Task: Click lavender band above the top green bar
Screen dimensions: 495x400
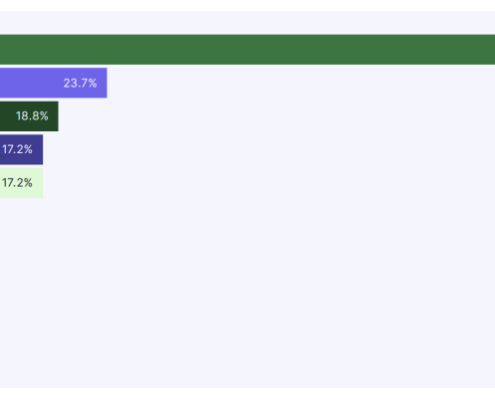Action: [x=247, y=23]
